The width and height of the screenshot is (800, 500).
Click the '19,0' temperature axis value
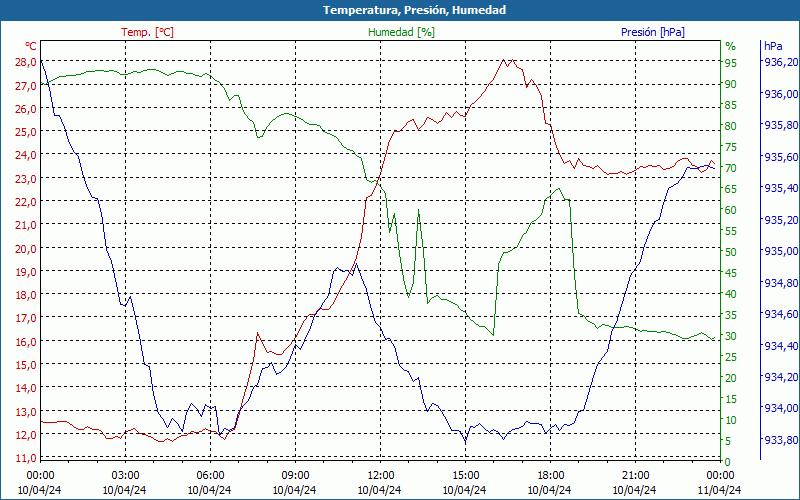pos(26,272)
